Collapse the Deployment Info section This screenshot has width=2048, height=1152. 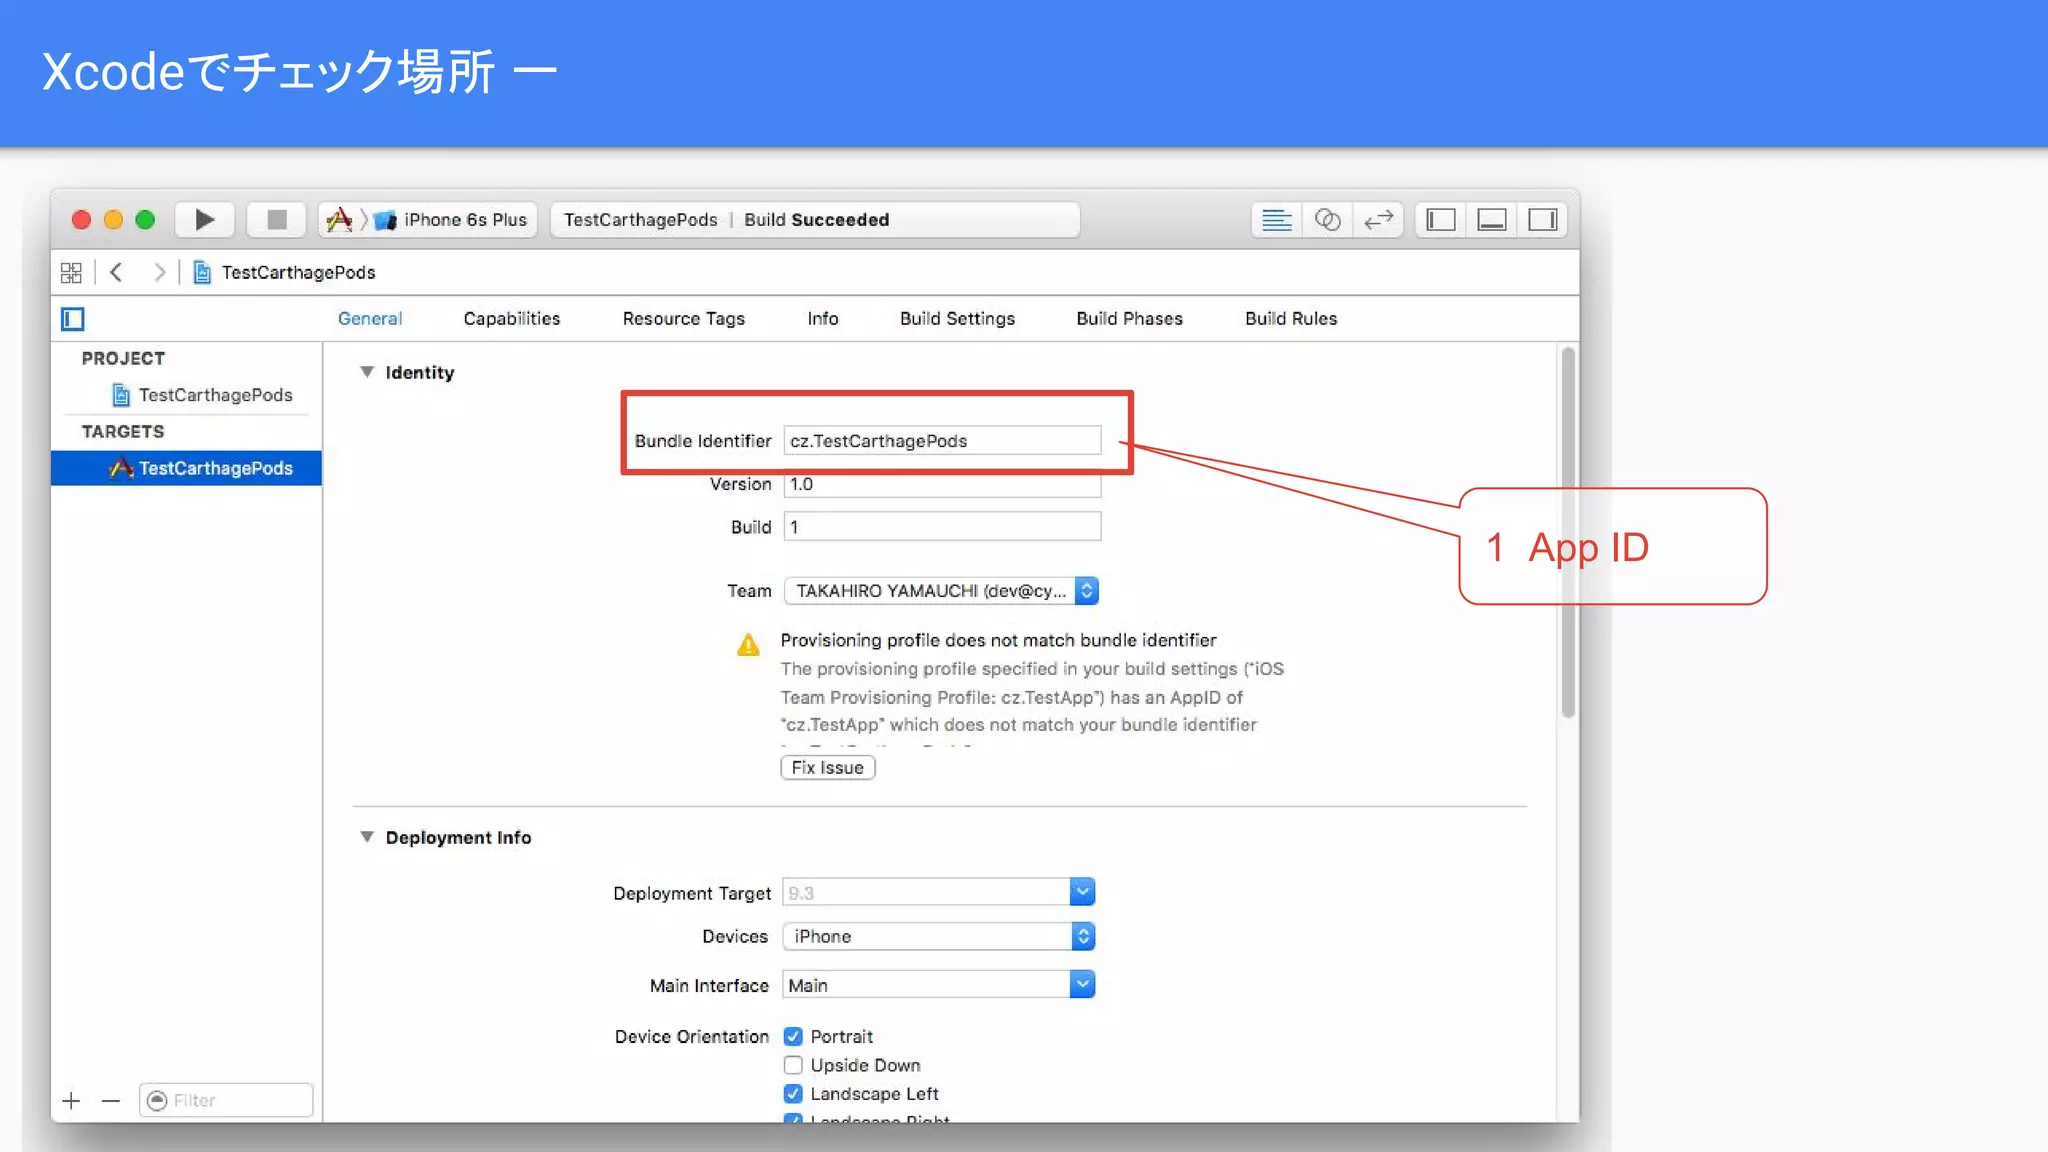click(367, 837)
